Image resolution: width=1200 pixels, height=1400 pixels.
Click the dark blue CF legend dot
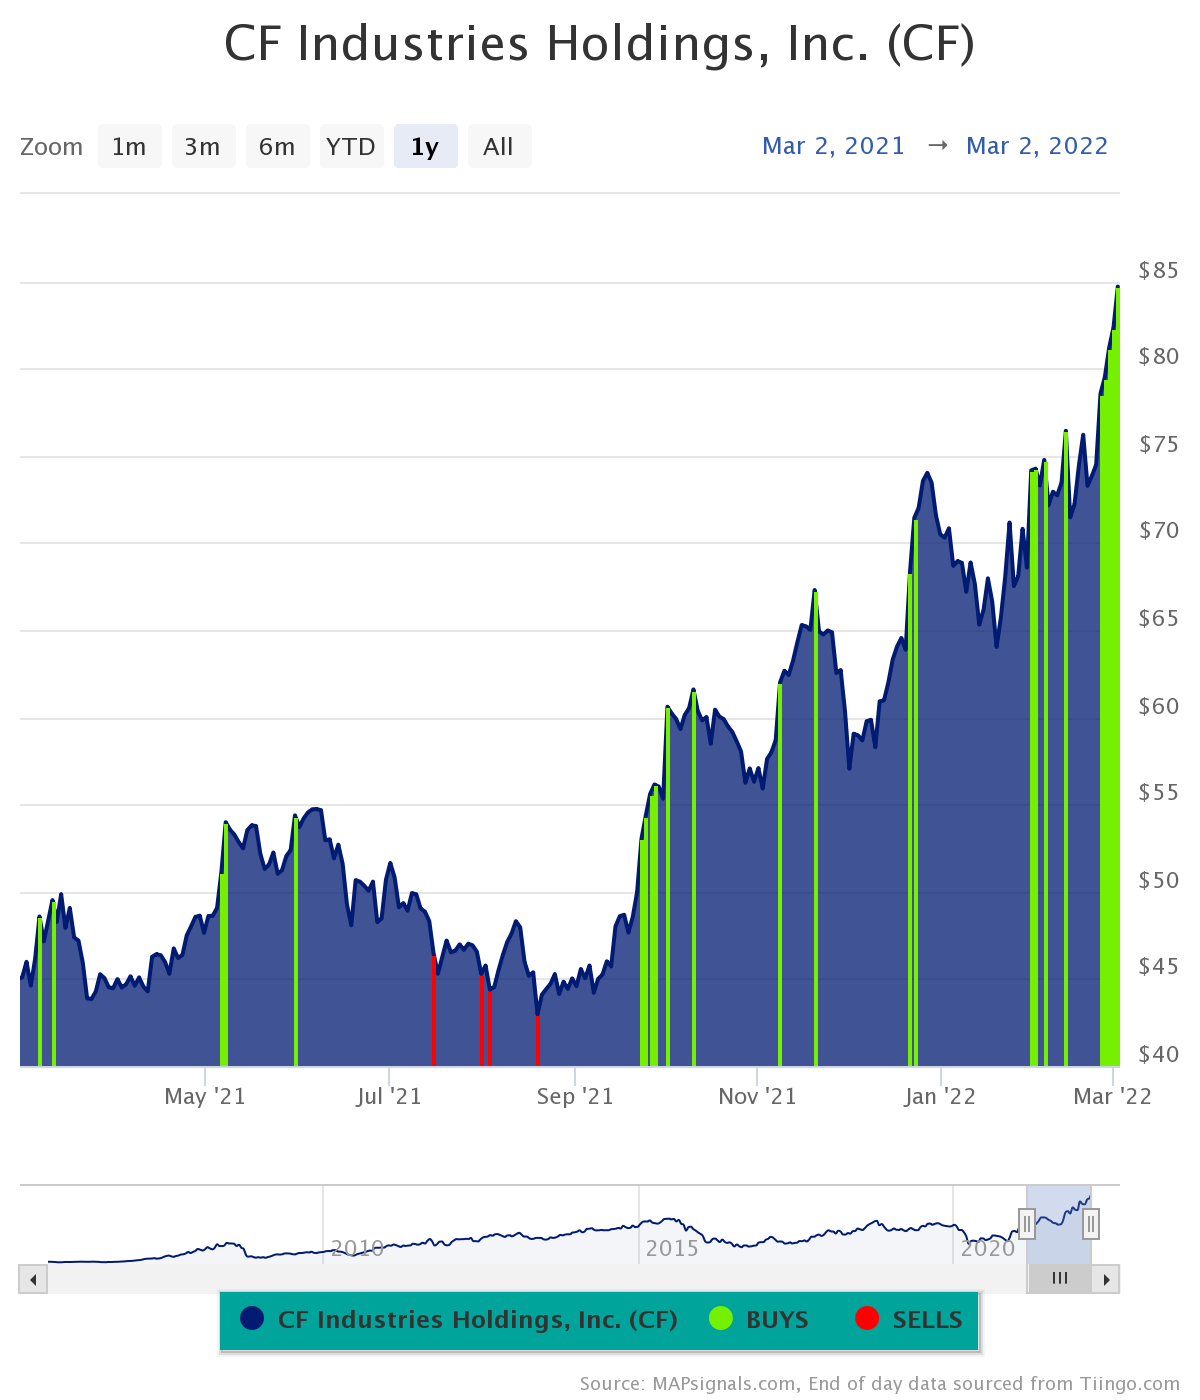point(252,1319)
